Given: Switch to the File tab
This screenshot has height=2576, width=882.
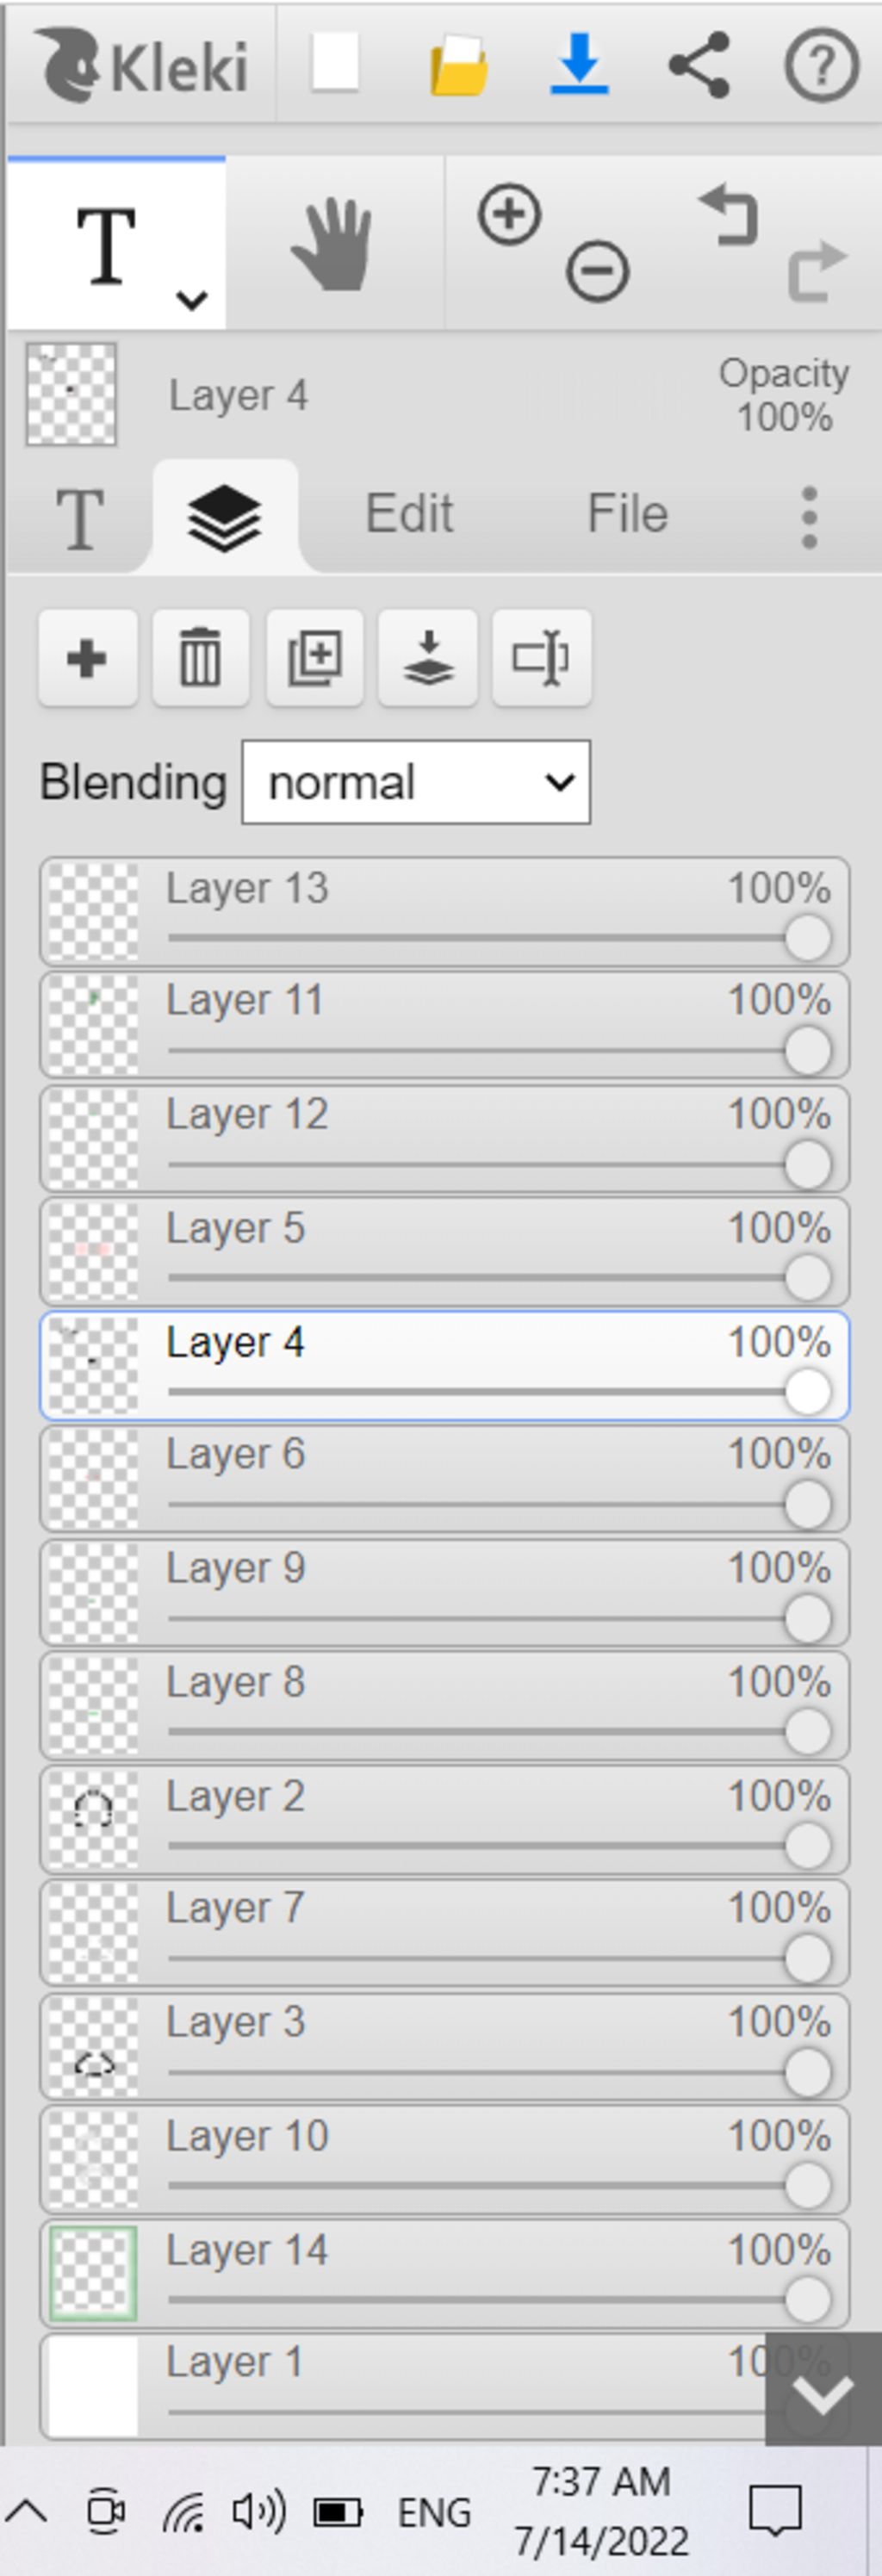Looking at the screenshot, I should point(627,514).
